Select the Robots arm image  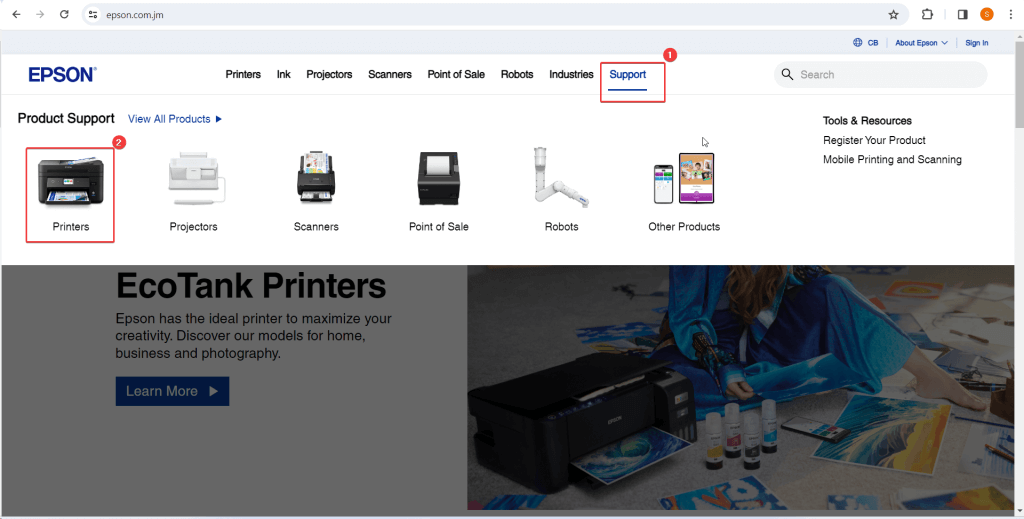pos(560,178)
